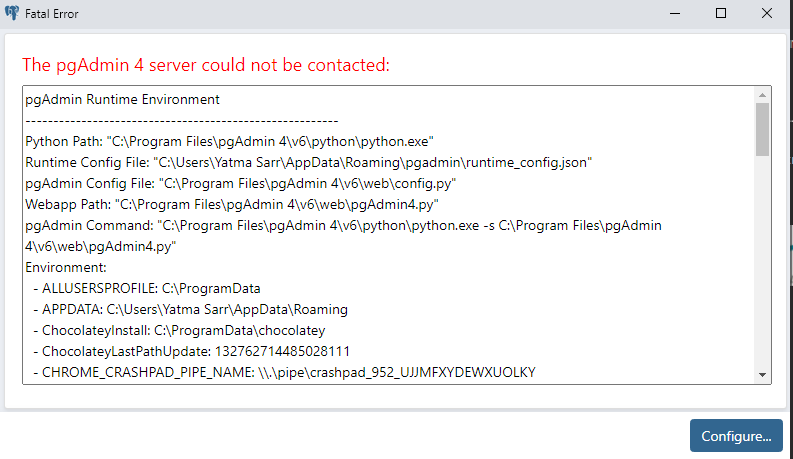Screen dimensions: 793x459
Task: Click the pgAdmin Command line text
Action: coord(343,225)
